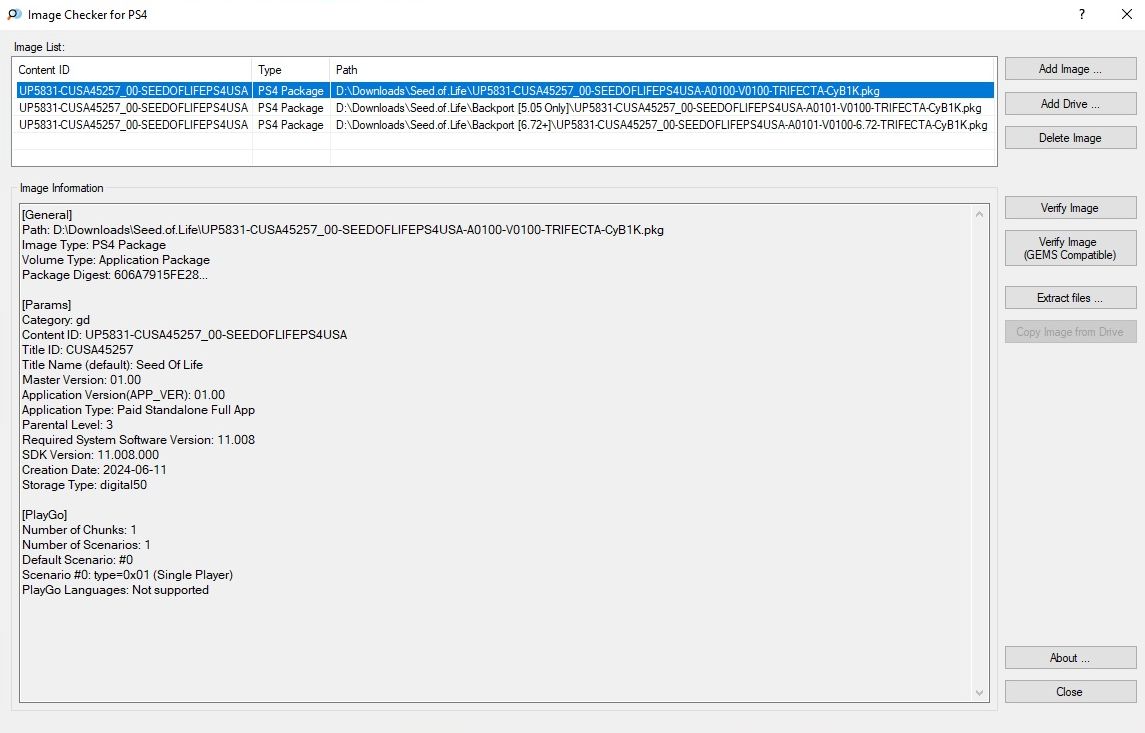Click the Path column header
This screenshot has height=733, width=1145.
pyautogui.click(x=662, y=70)
